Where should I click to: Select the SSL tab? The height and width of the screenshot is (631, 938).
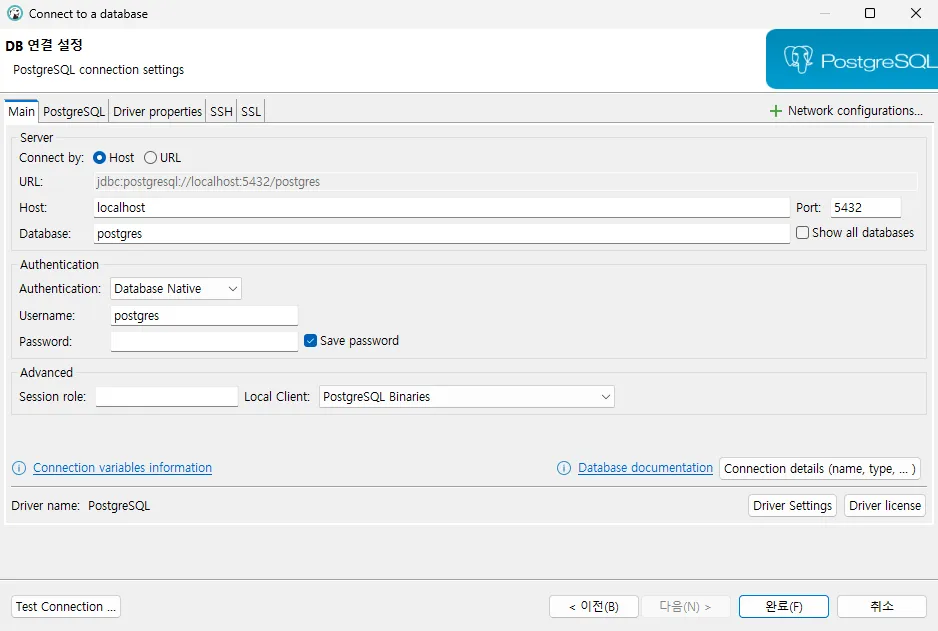(x=249, y=111)
